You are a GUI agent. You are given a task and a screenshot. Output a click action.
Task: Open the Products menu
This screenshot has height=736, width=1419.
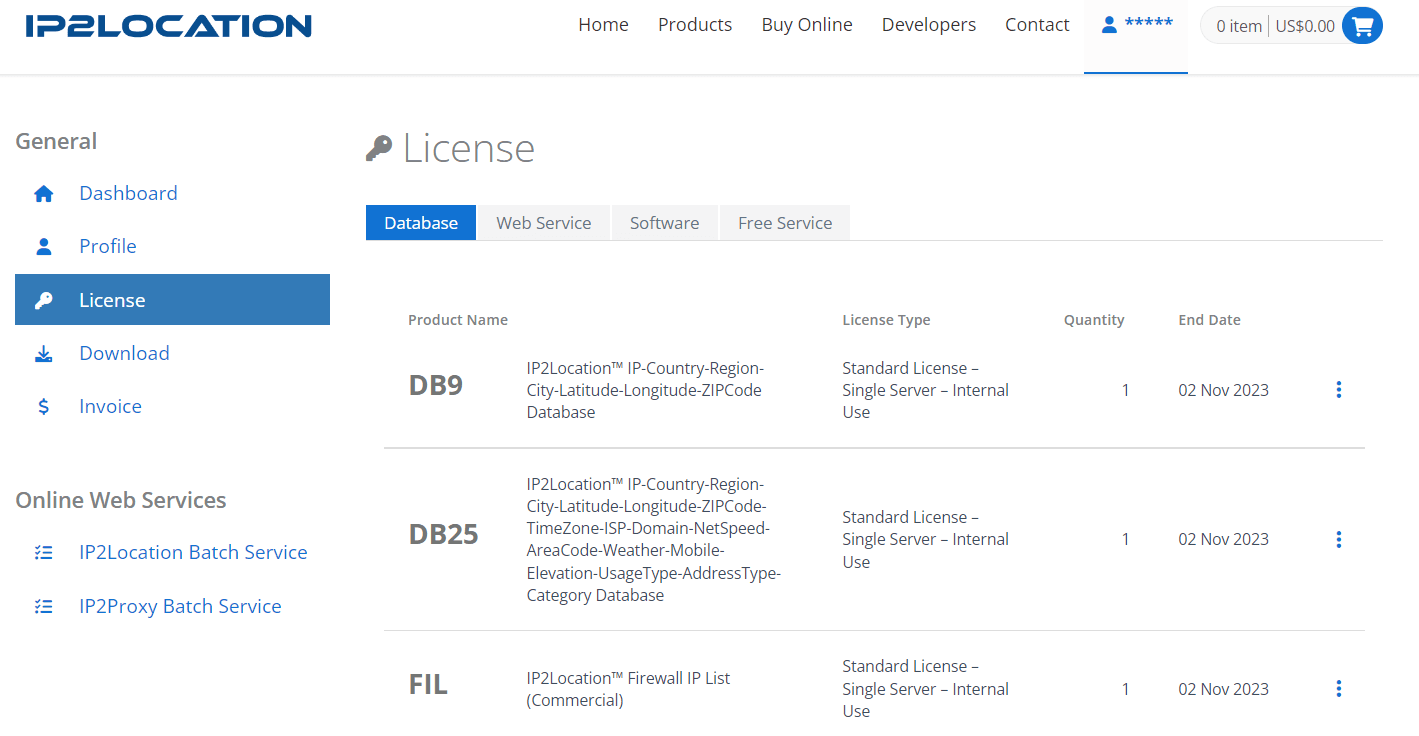695,25
